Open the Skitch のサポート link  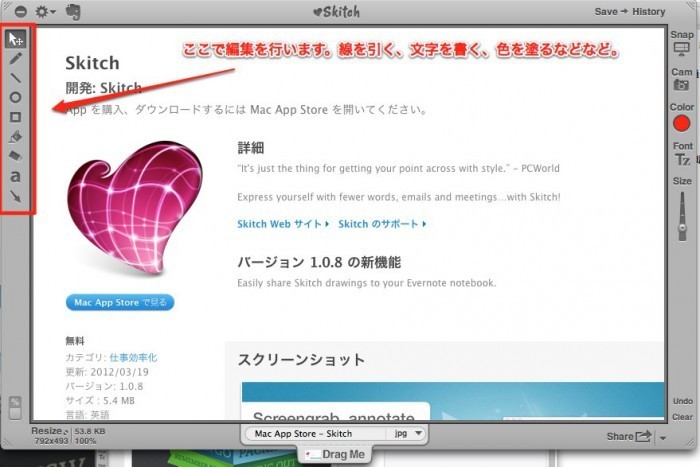click(x=382, y=224)
